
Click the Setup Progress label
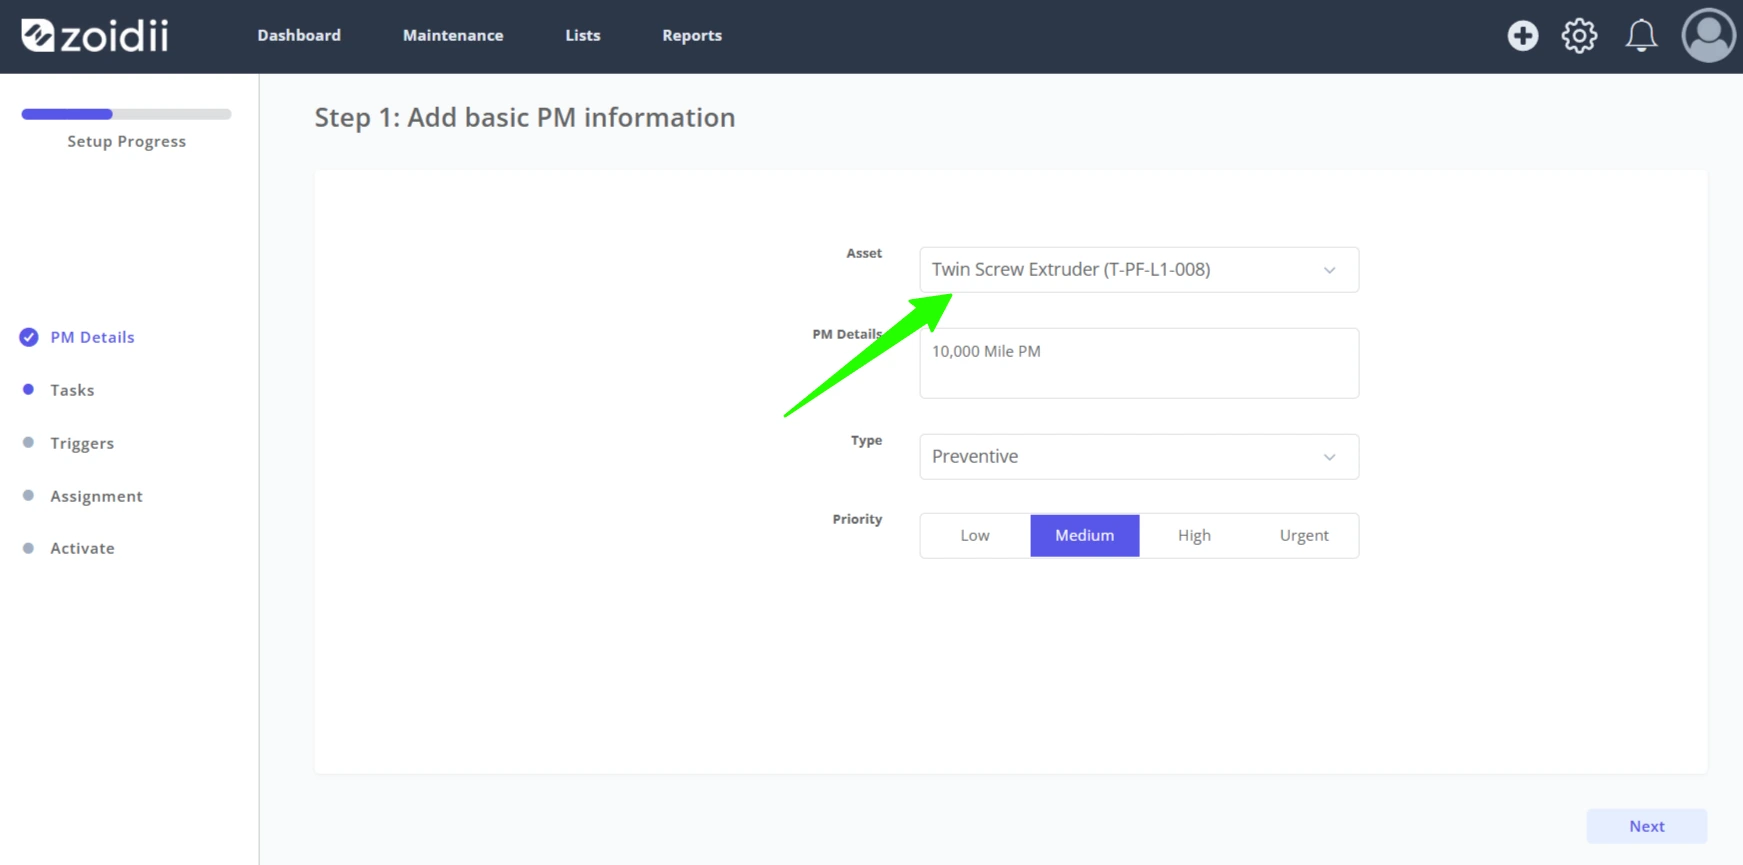(x=126, y=142)
